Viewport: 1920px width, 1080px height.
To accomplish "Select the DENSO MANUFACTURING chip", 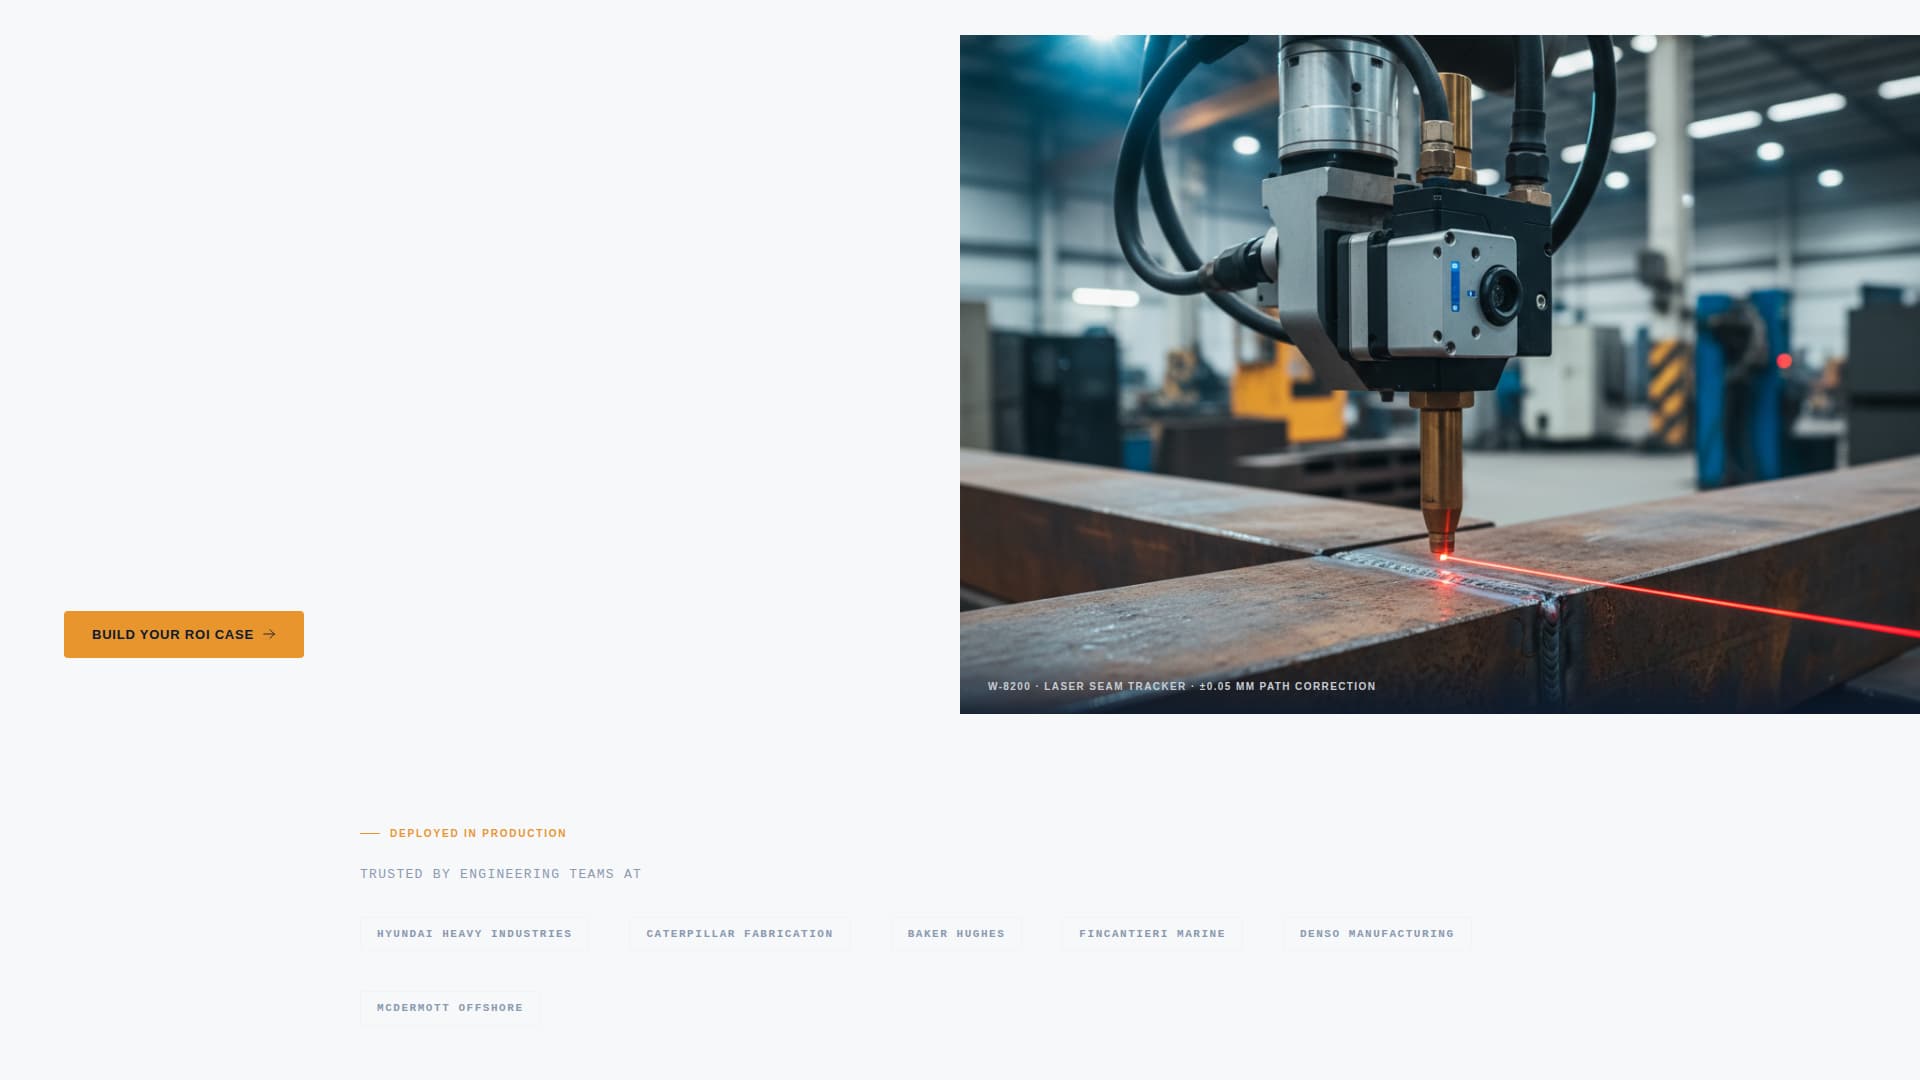I will point(1376,933).
